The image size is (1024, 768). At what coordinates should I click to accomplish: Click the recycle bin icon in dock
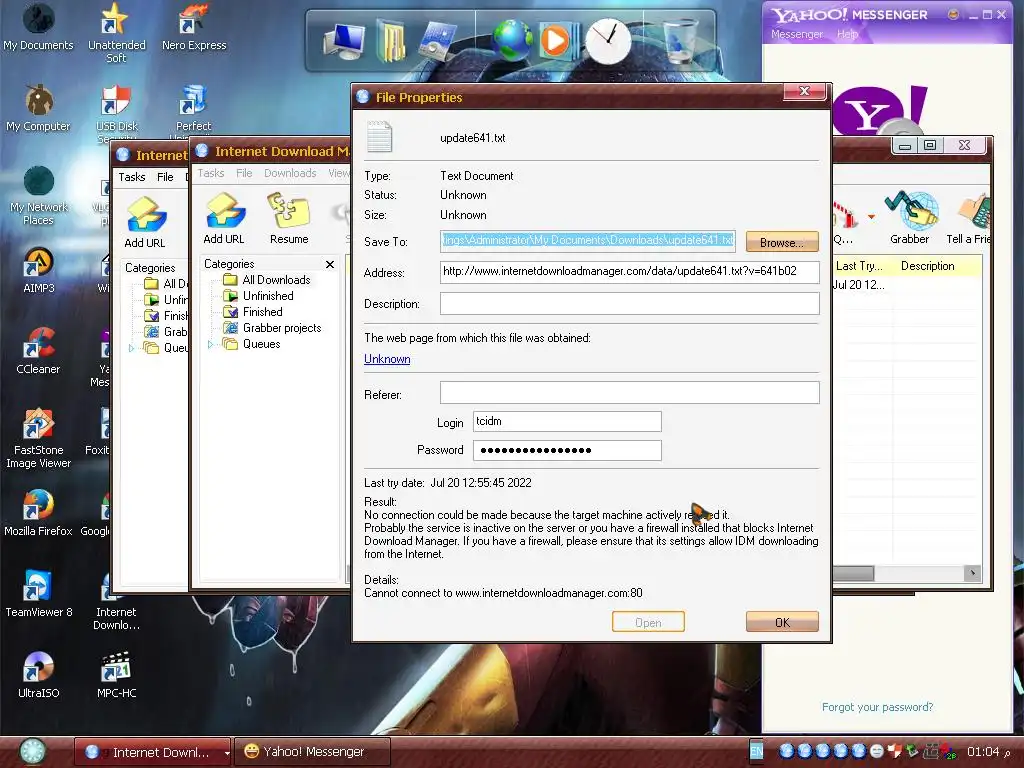coord(679,40)
